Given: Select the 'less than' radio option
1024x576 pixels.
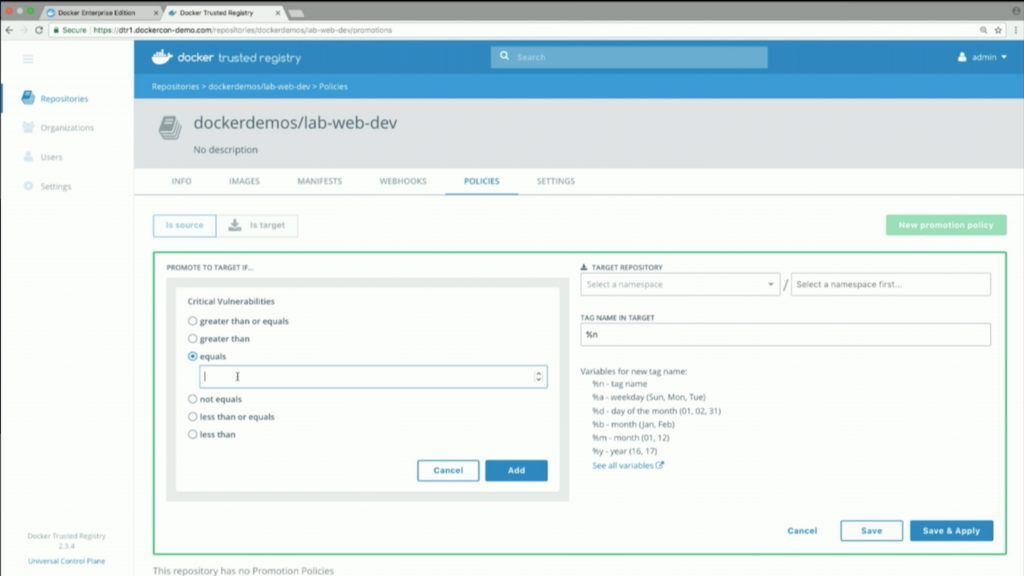Looking at the screenshot, I should [193, 434].
